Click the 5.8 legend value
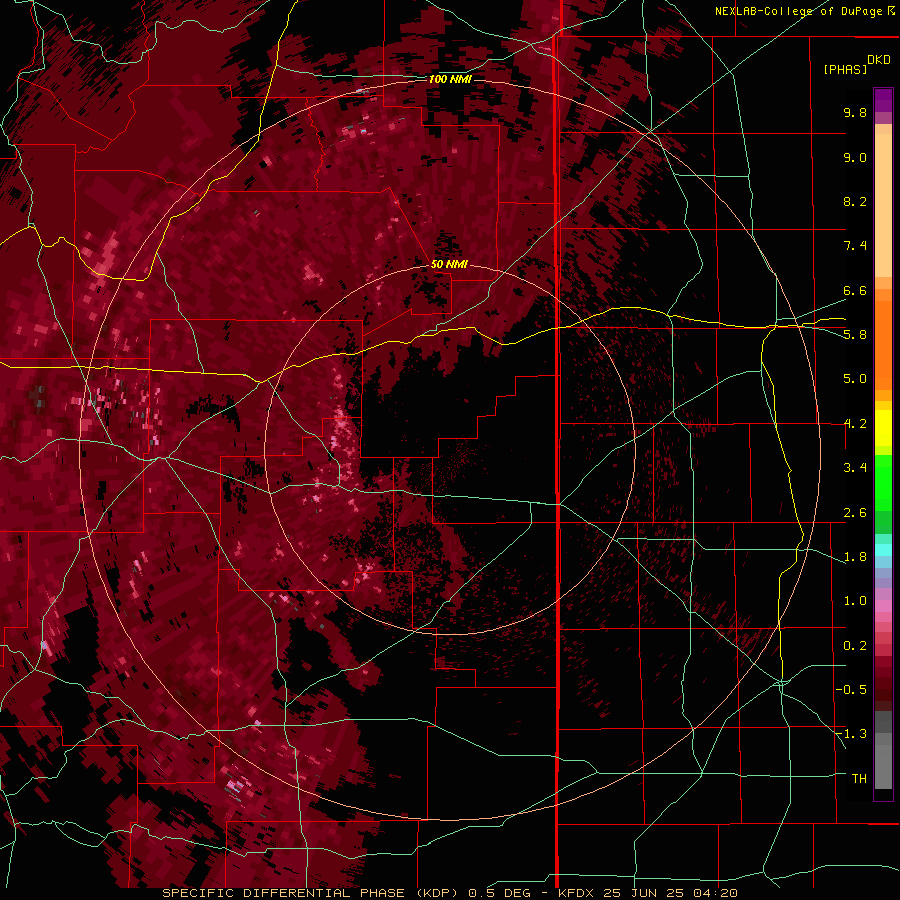The width and height of the screenshot is (900, 900). click(855, 335)
